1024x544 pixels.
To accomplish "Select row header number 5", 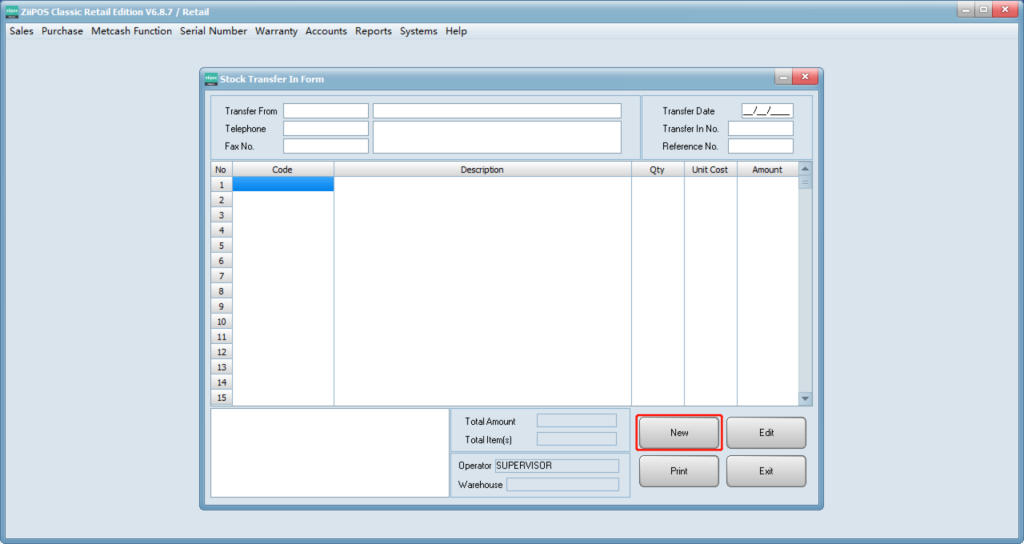I will click(x=221, y=245).
